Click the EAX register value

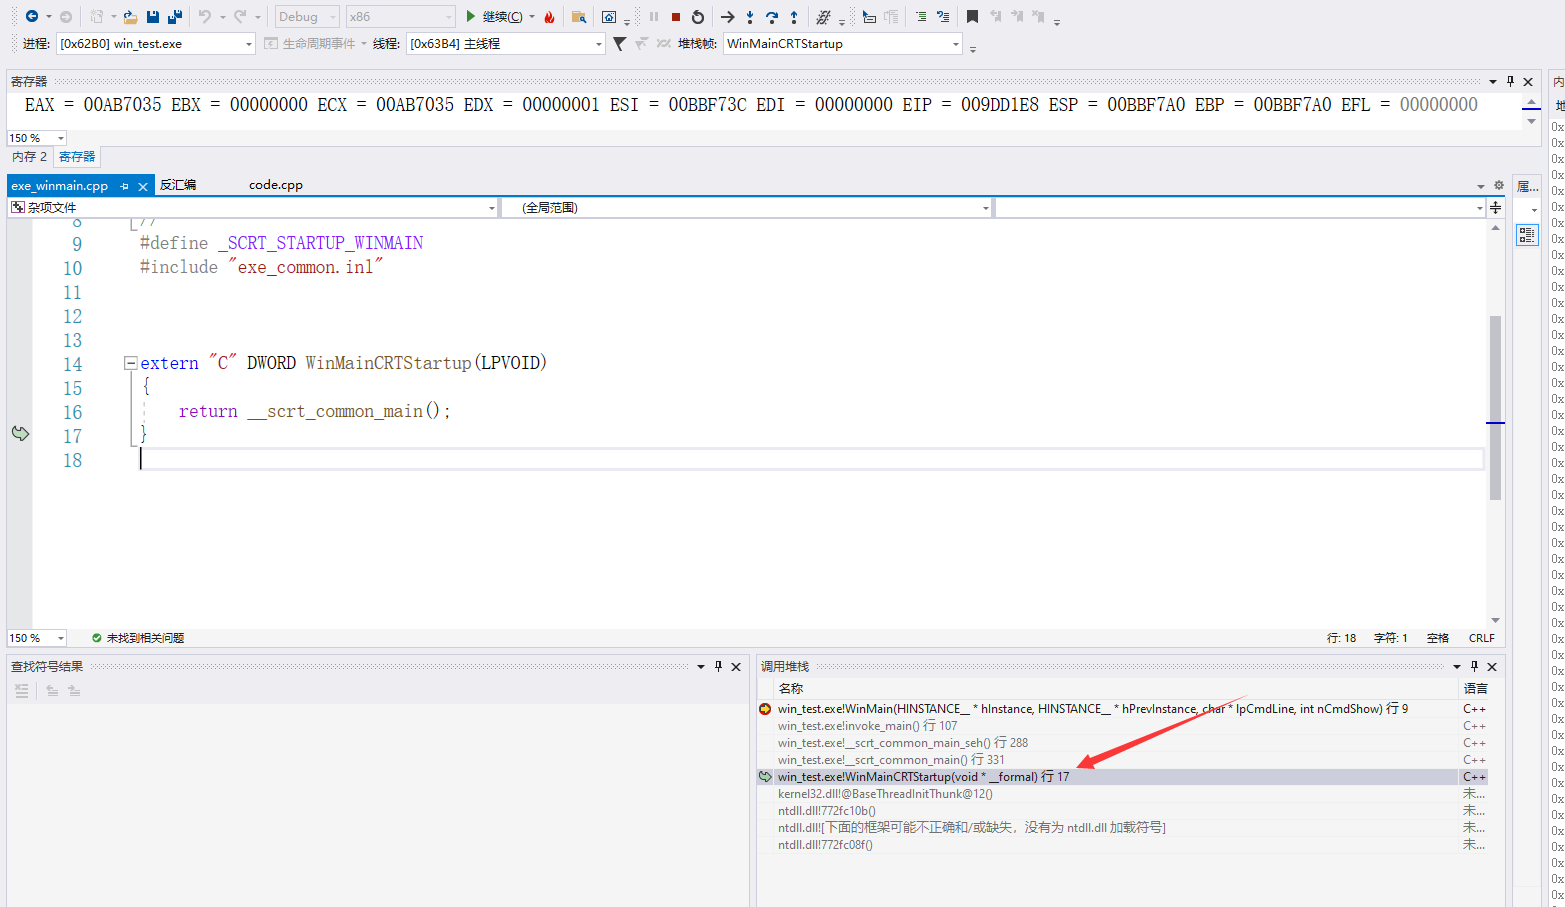pyautogui.click(x=122, y=105)
